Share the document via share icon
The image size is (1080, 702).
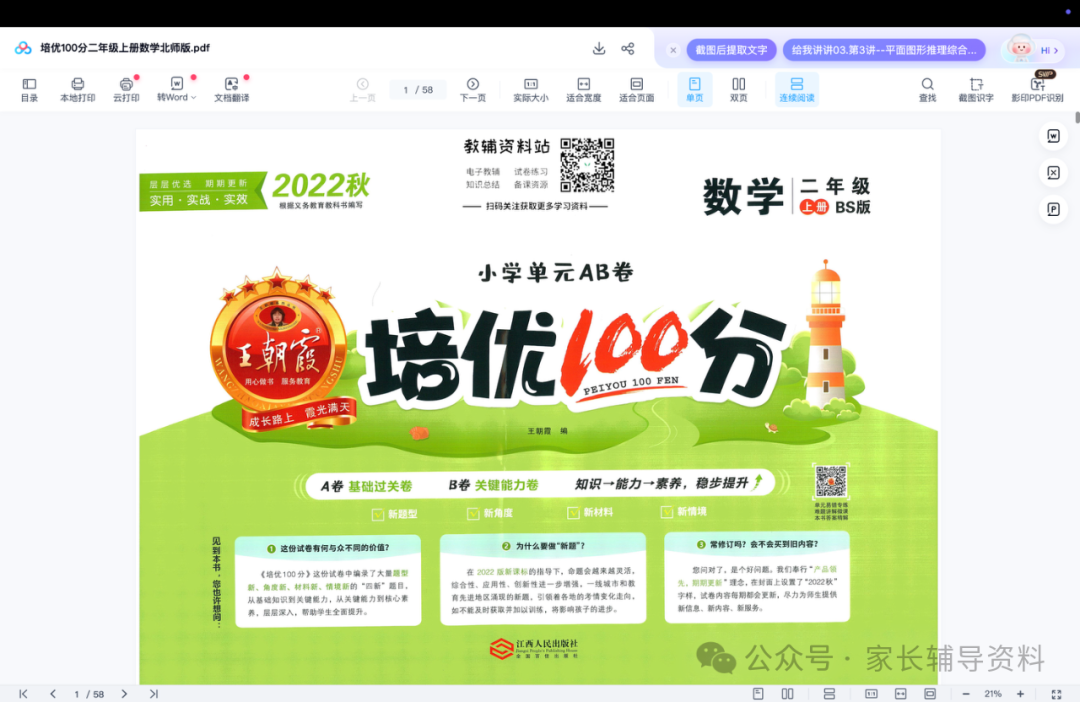[x=627, y=48]
